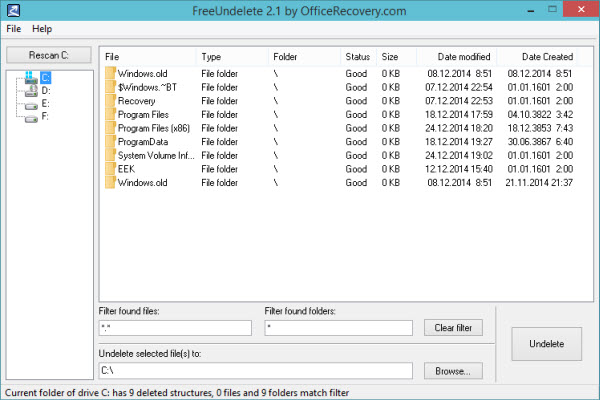Open the File menu
This screenshot has height=400, width=600.
pos(14,29)
